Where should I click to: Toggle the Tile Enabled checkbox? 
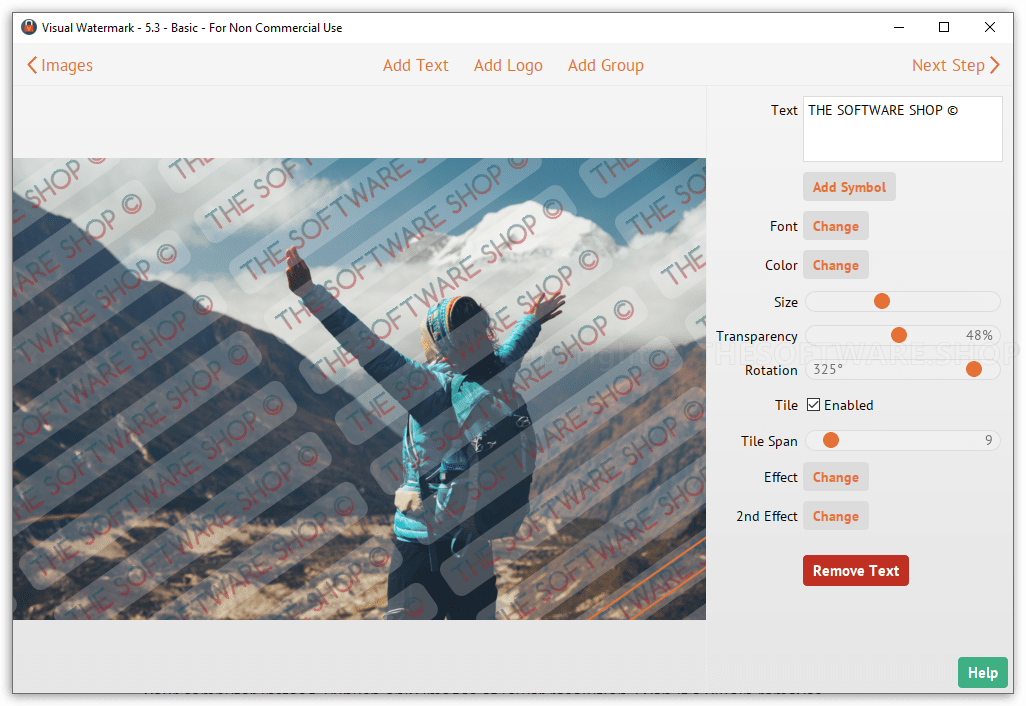pyautogui.click(x=814, y=405)
